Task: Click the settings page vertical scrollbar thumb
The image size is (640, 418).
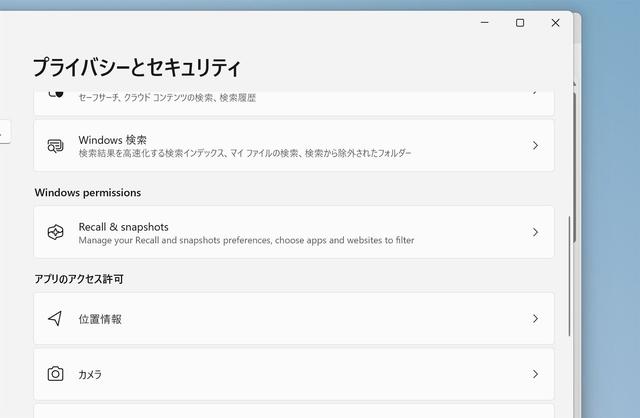Action: pos(569,276)
